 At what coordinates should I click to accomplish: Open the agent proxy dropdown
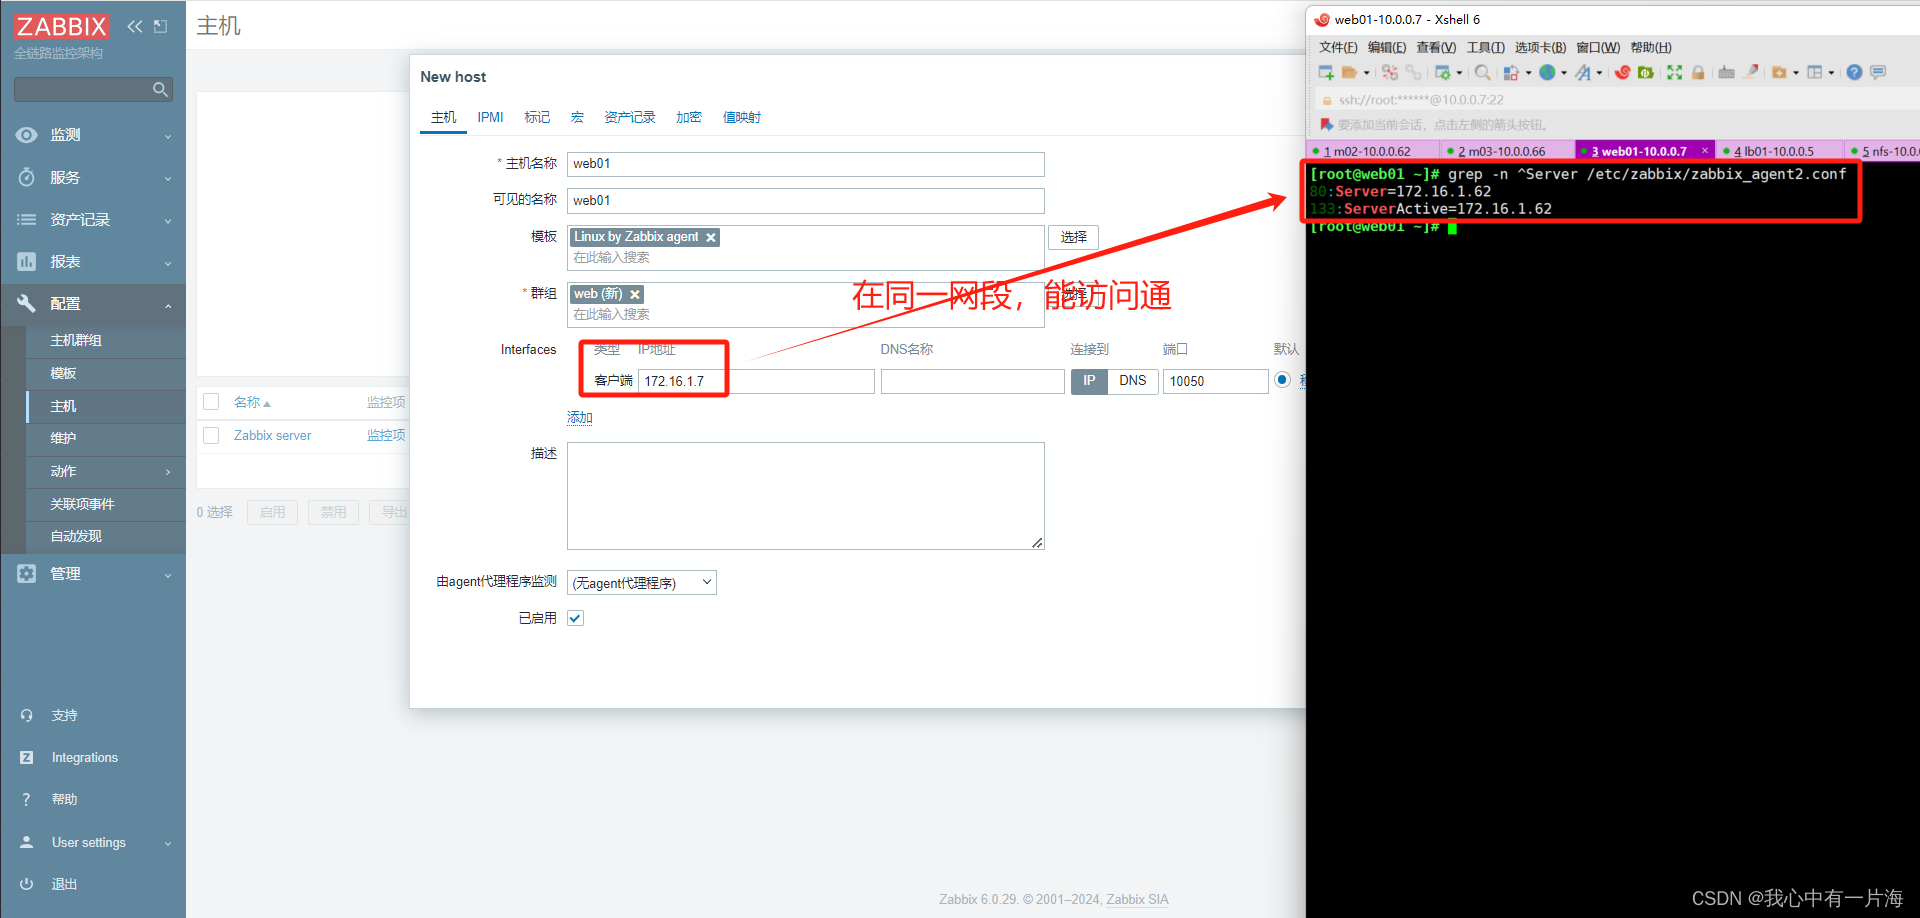click(x=642, y=582)
